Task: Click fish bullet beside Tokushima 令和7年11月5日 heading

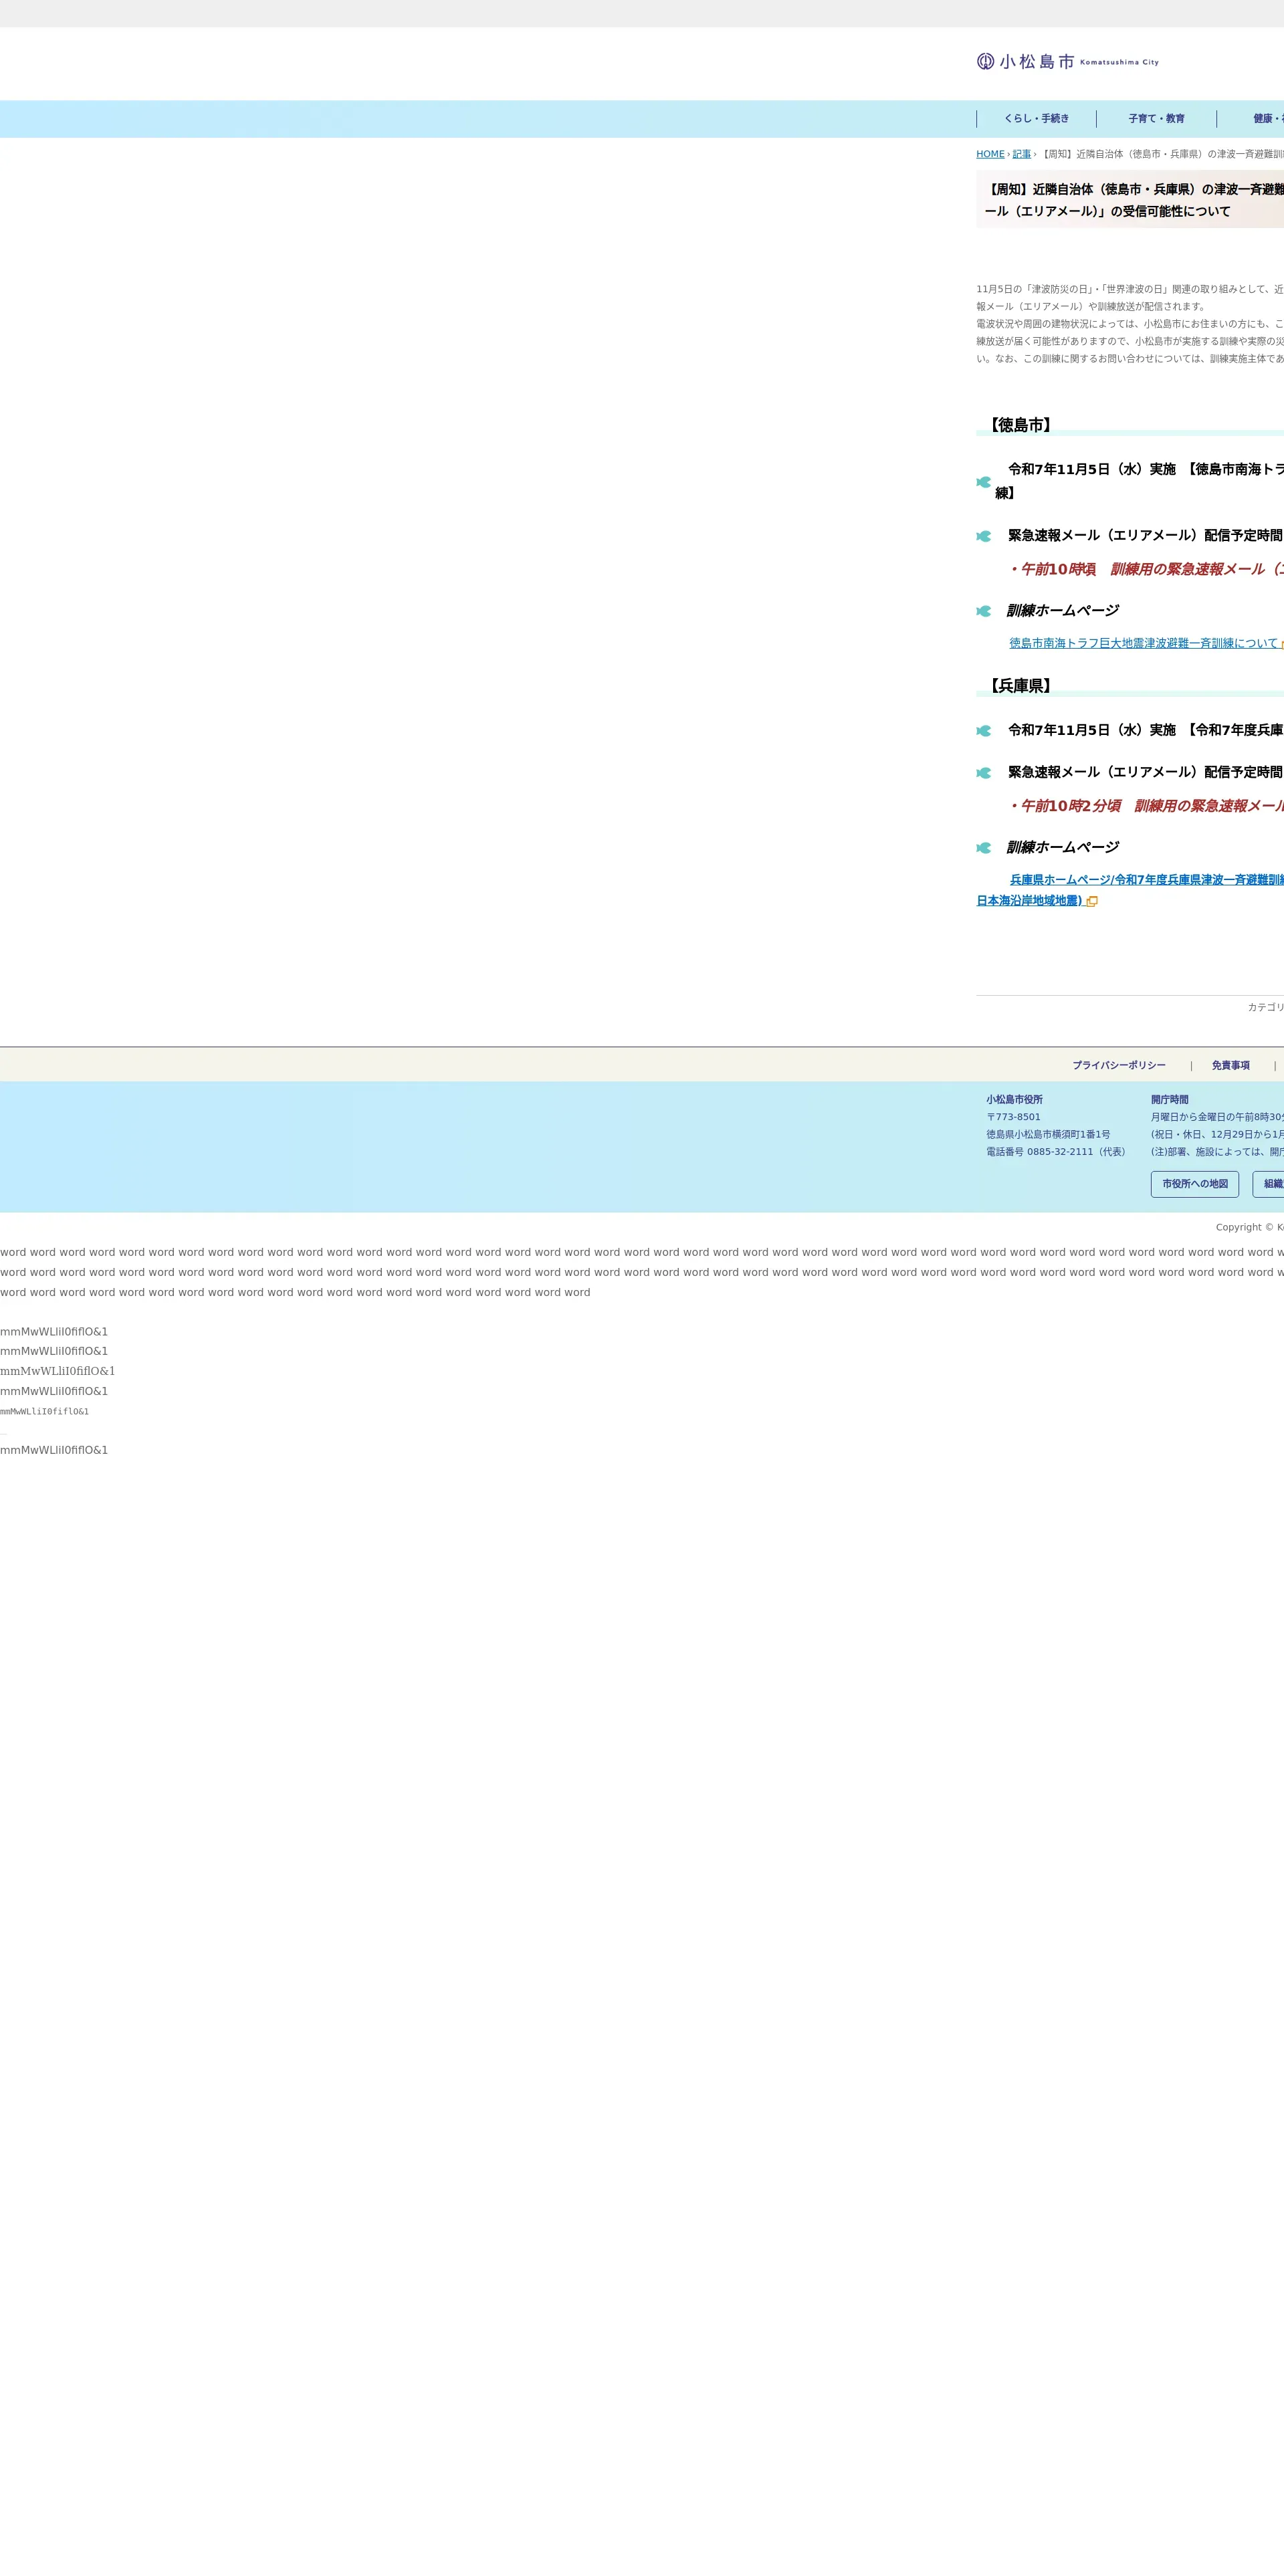Action: [983, 482]
